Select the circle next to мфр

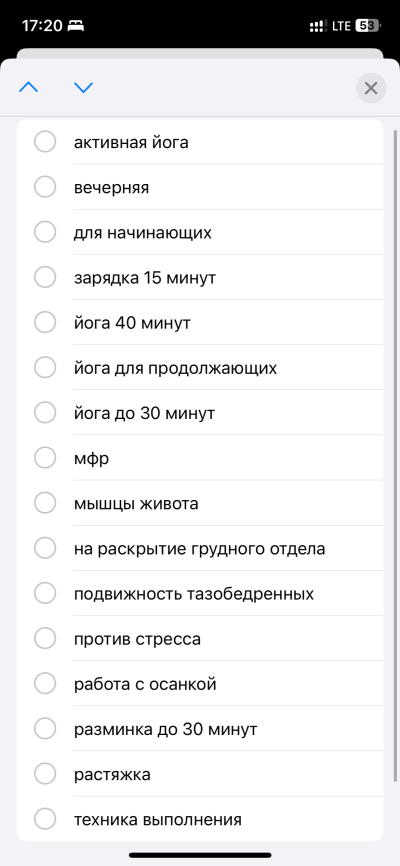pos(45,458)
